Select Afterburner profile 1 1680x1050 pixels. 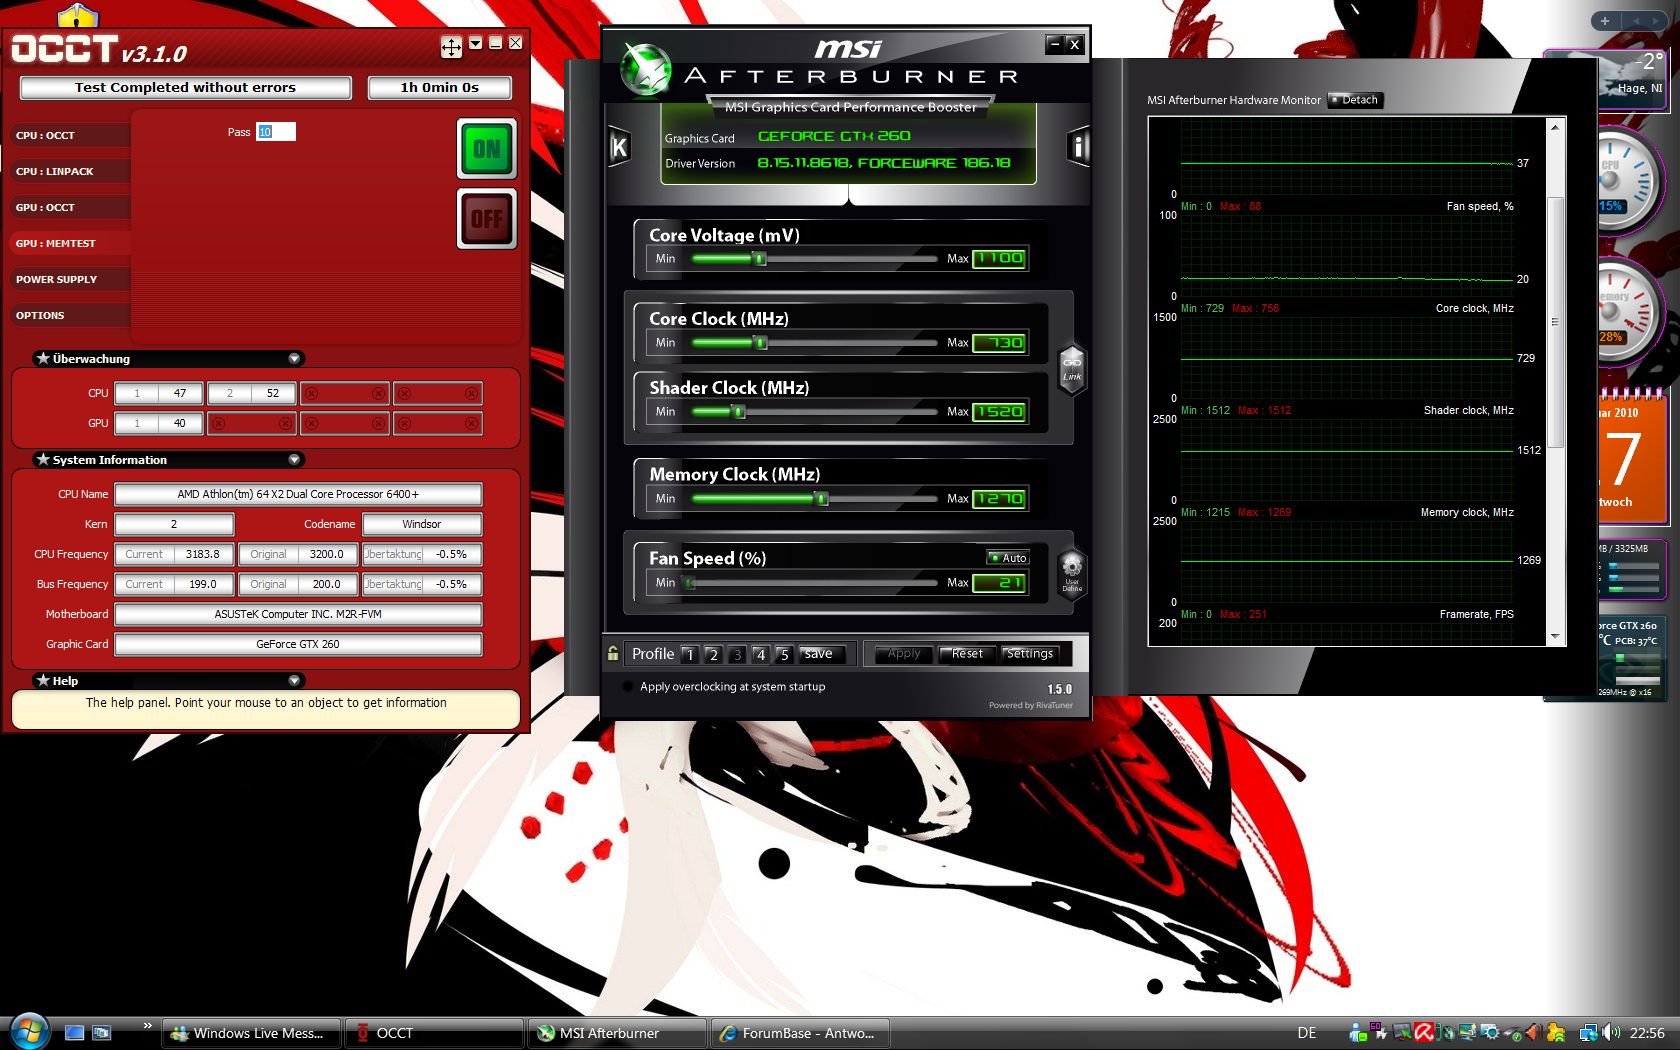point(689,654)
